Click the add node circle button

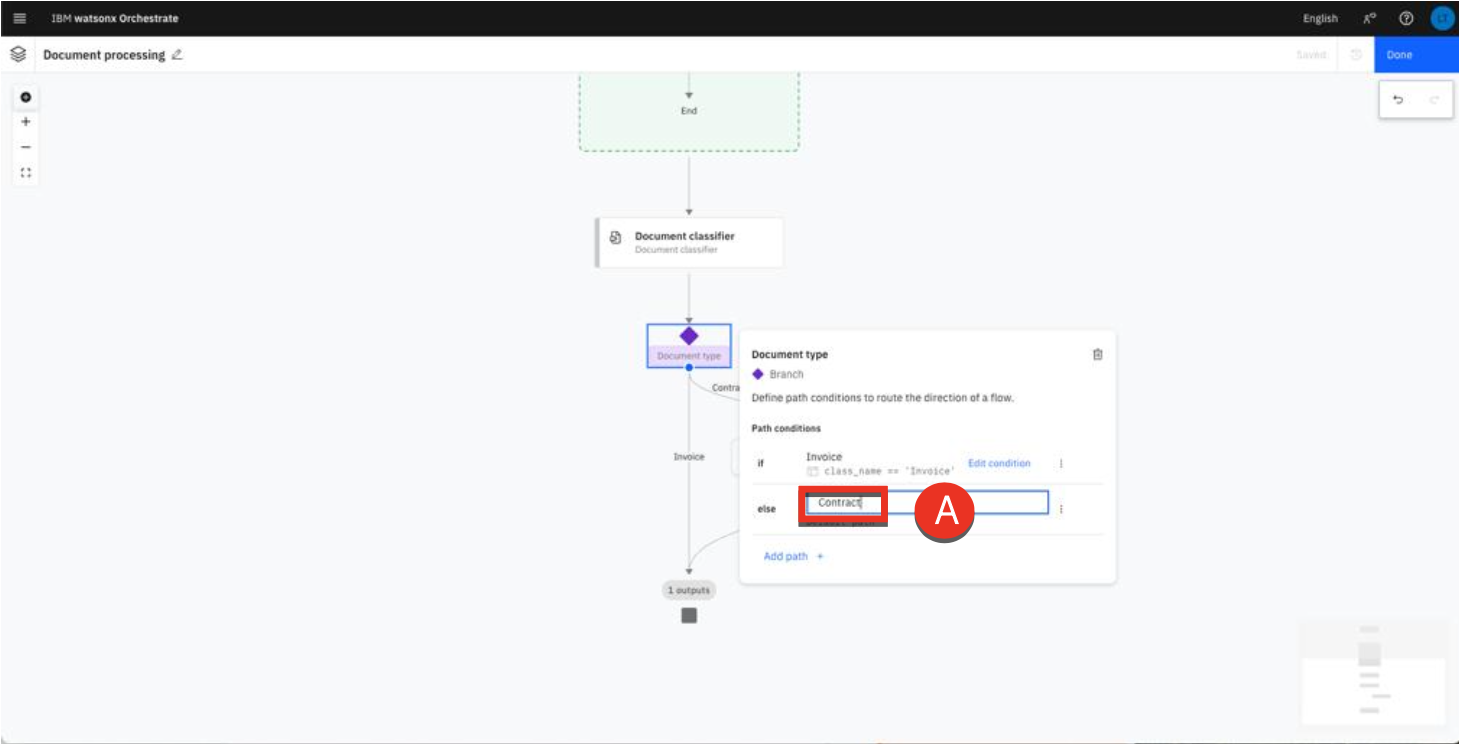pyautogui.click(x=26, y=97)
